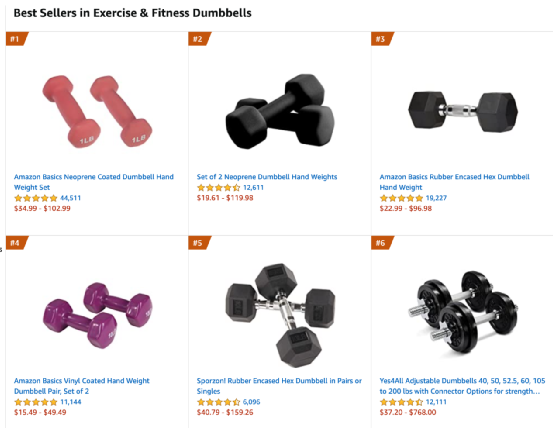Open star rating of Amazon Basics Neoprene set
The image size is (553, 428).
pyautogui.click(x=36, y=198)
